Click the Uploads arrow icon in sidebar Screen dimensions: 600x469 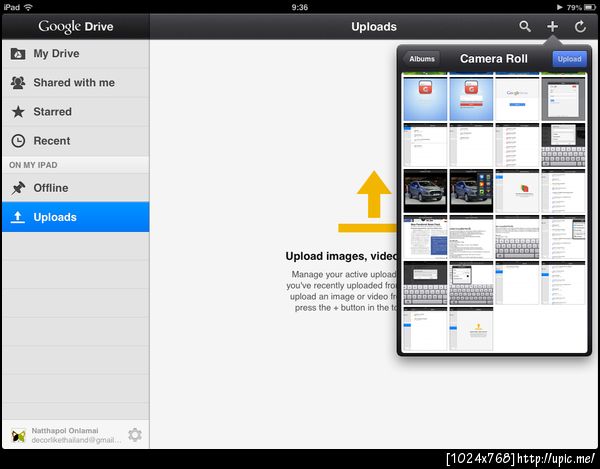[17, 217]
